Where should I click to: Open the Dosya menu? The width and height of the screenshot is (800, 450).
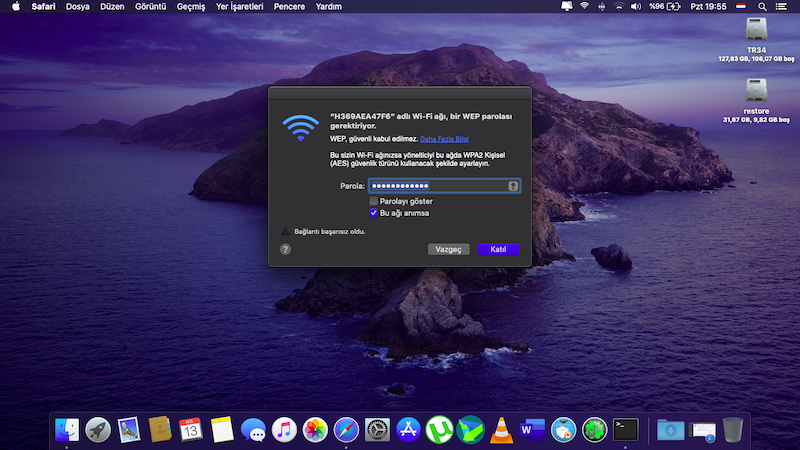(77, 6)
